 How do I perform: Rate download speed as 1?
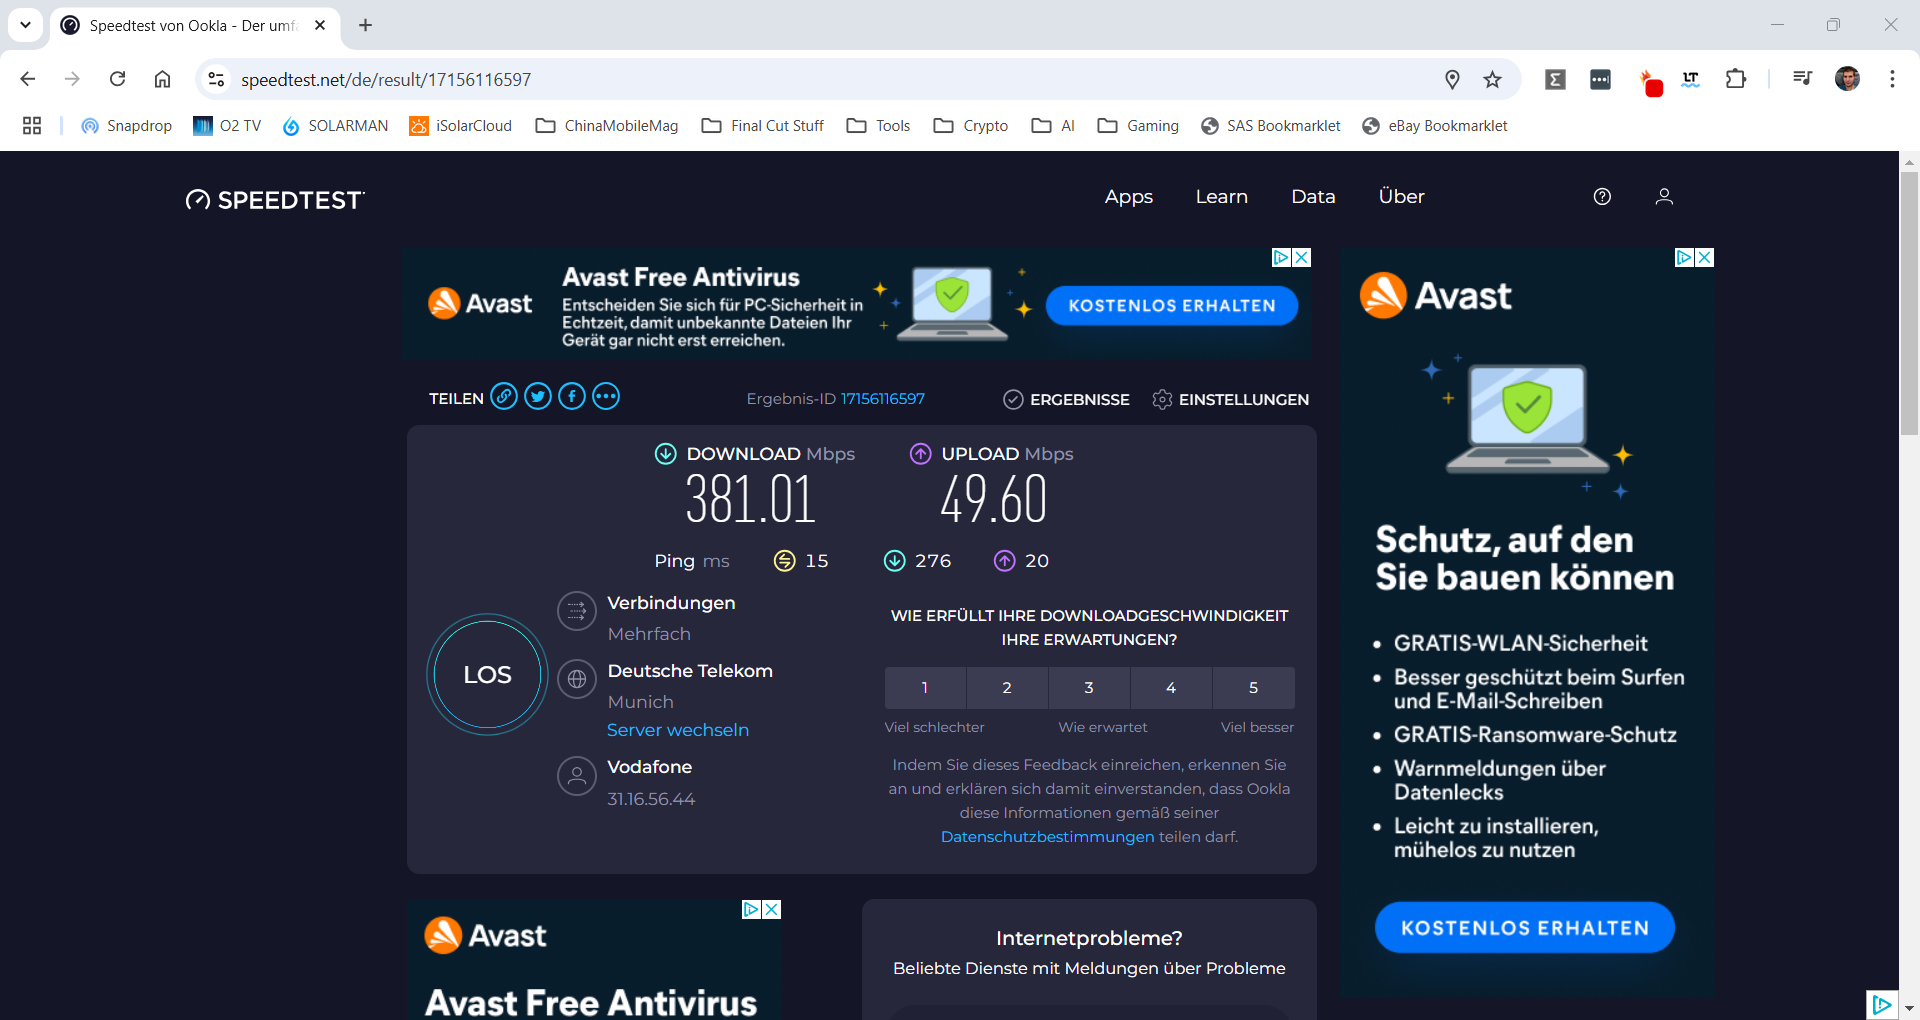tap(925, 688)
